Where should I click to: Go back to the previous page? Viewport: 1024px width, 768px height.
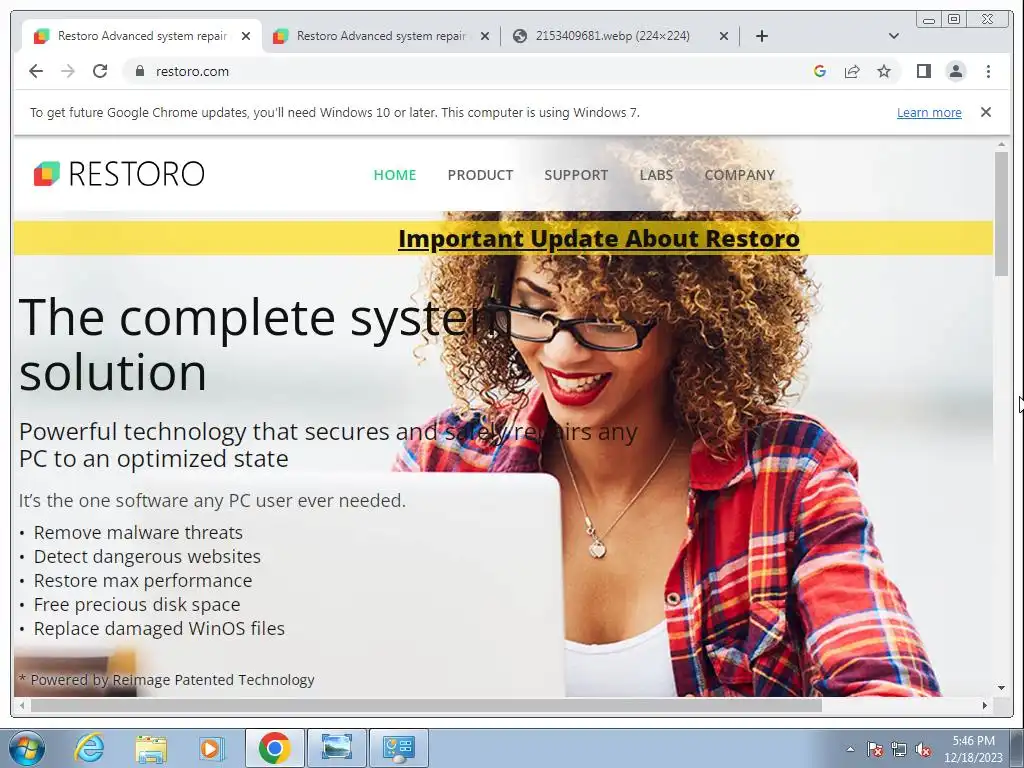[36, 71]
